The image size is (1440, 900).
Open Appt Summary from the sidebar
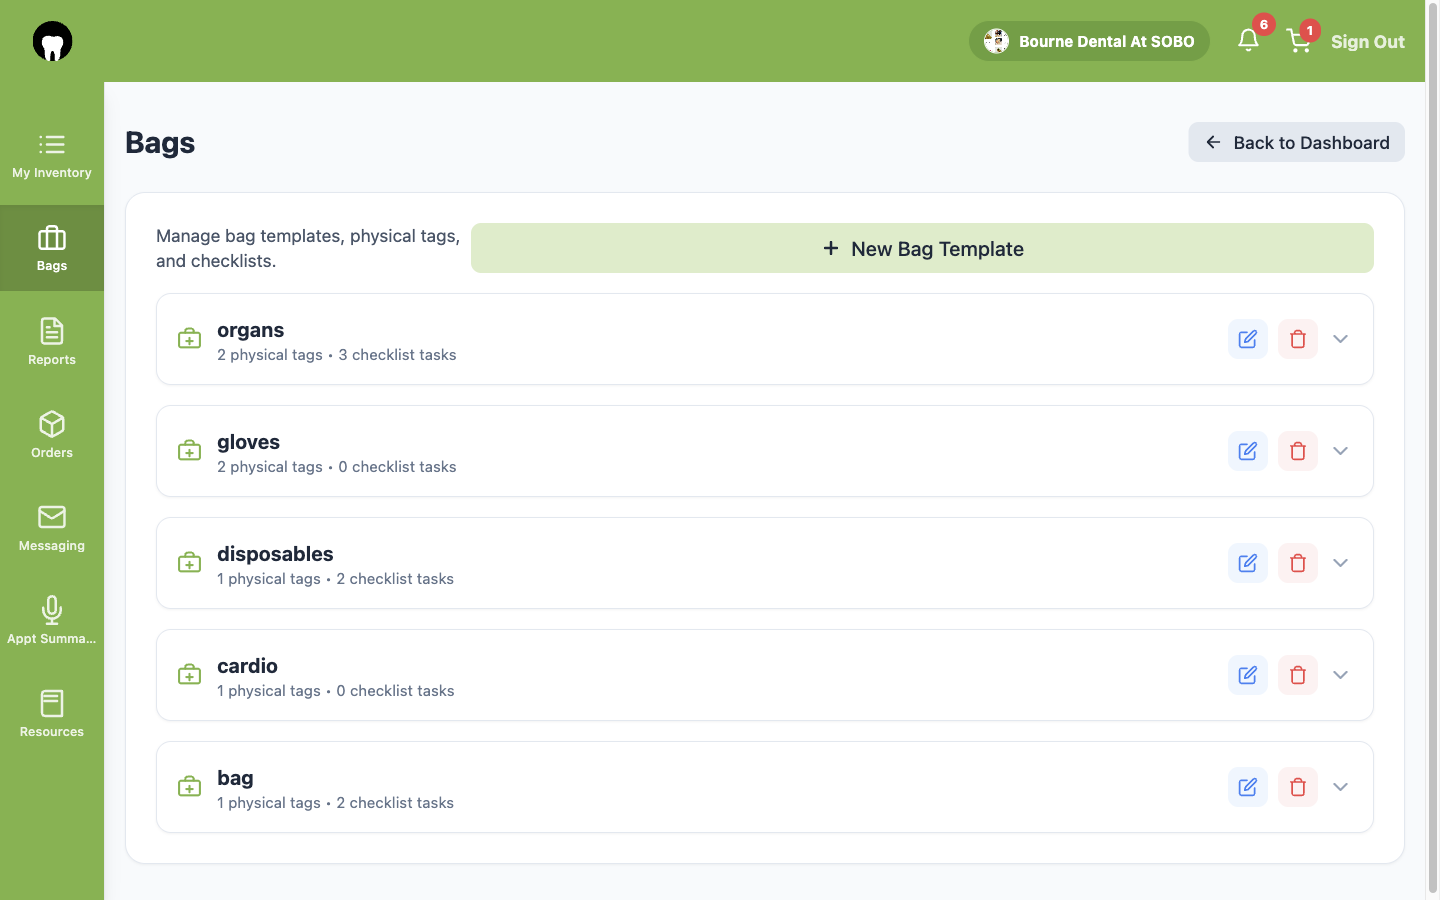(52, 621)
